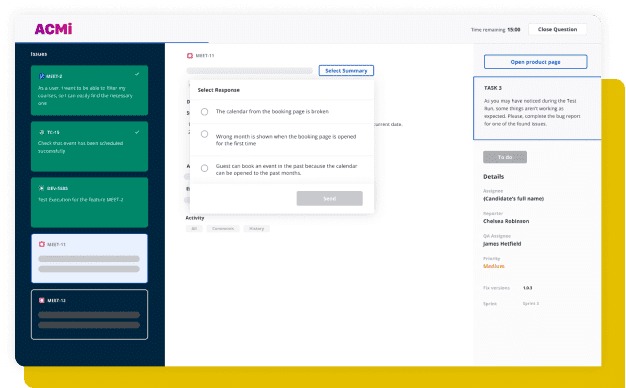The width and height of the screenshot is (626, 388).
Task: Open the To do status dropdown
Action: tap(505, 157)
